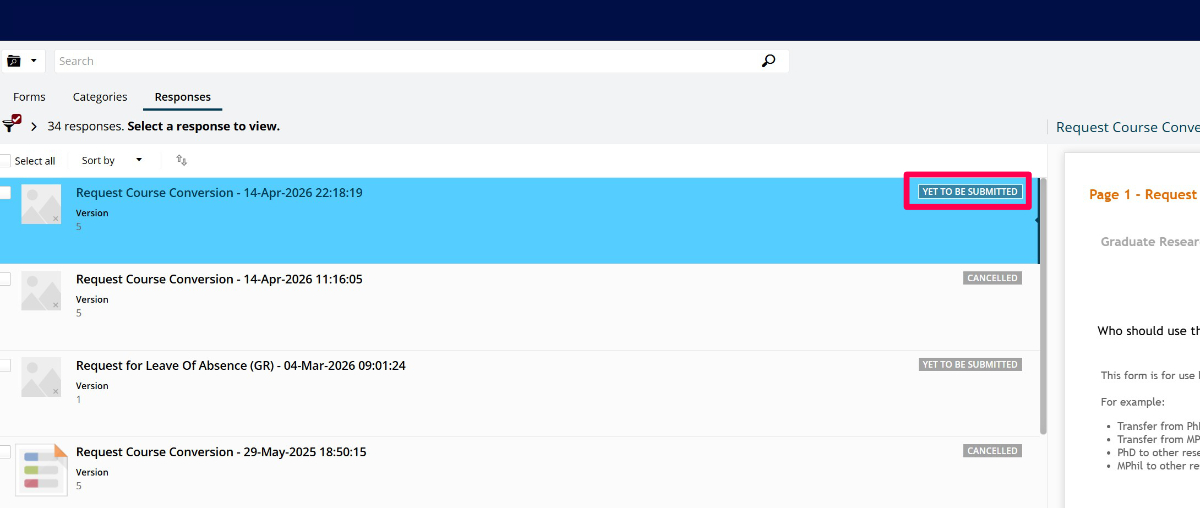Click the thumbnail of the 11:16:05 response
This screenshot has width=1200, height=508.
tap(41, 291)
